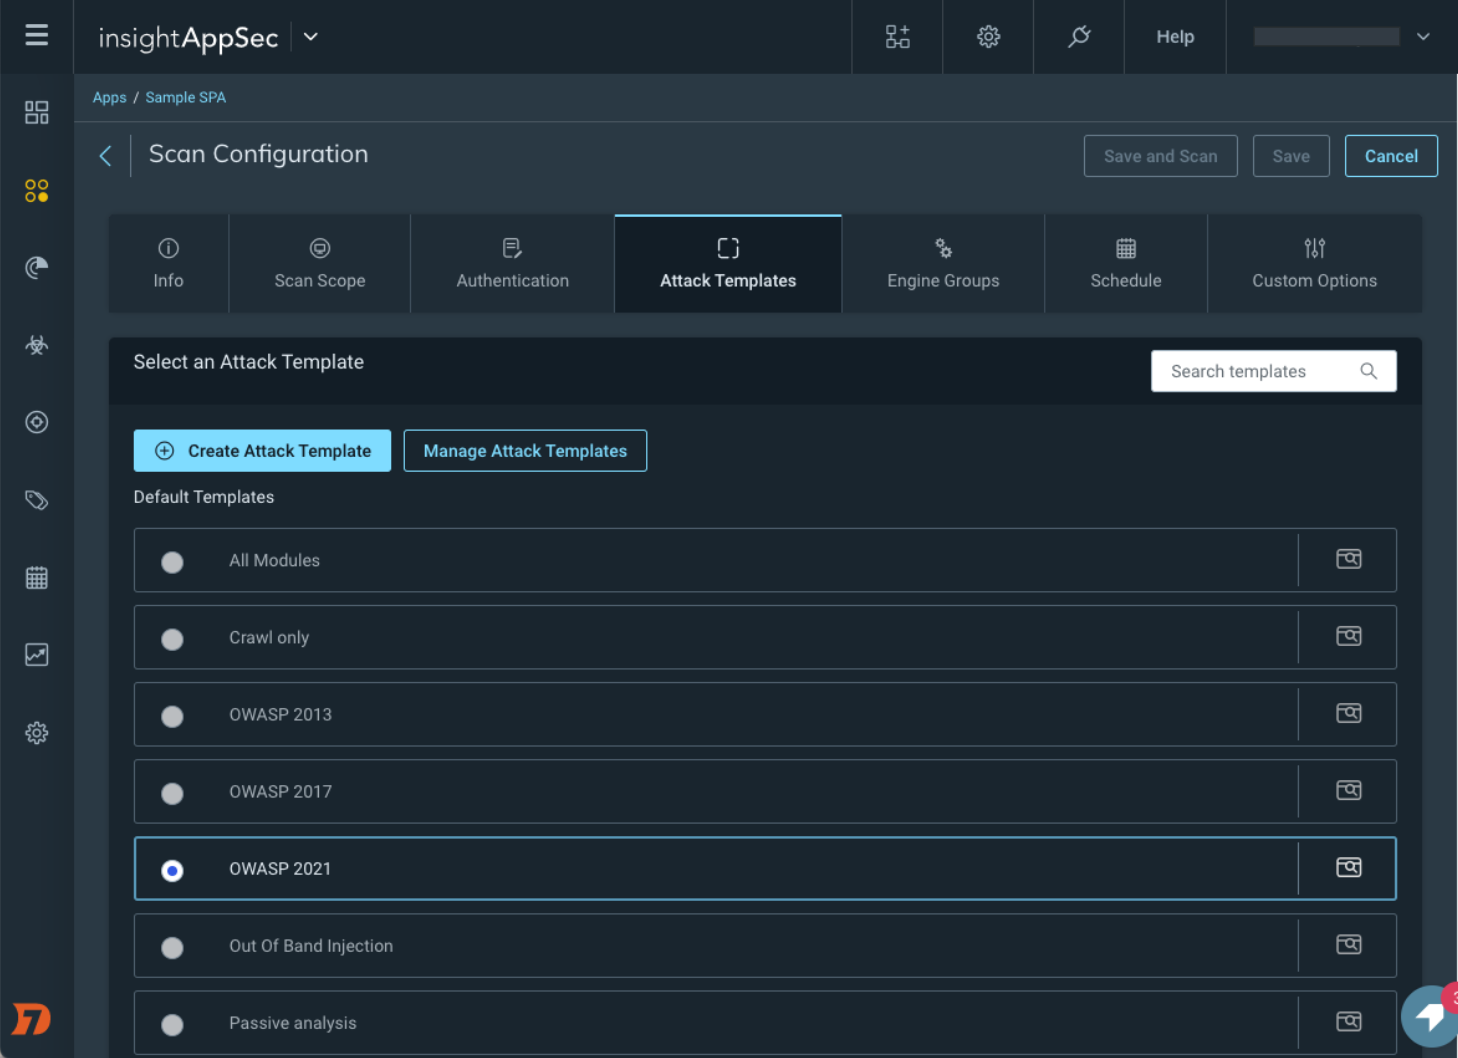
Task: Click the Out Of Band Injection label
Action: [x=311, y=946]
